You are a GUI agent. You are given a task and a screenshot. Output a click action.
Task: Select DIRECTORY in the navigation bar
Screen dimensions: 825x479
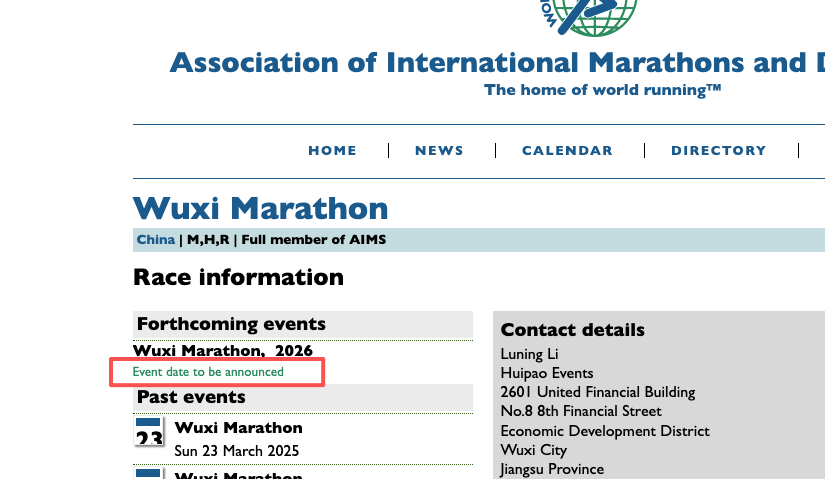(x=718, y=150)
